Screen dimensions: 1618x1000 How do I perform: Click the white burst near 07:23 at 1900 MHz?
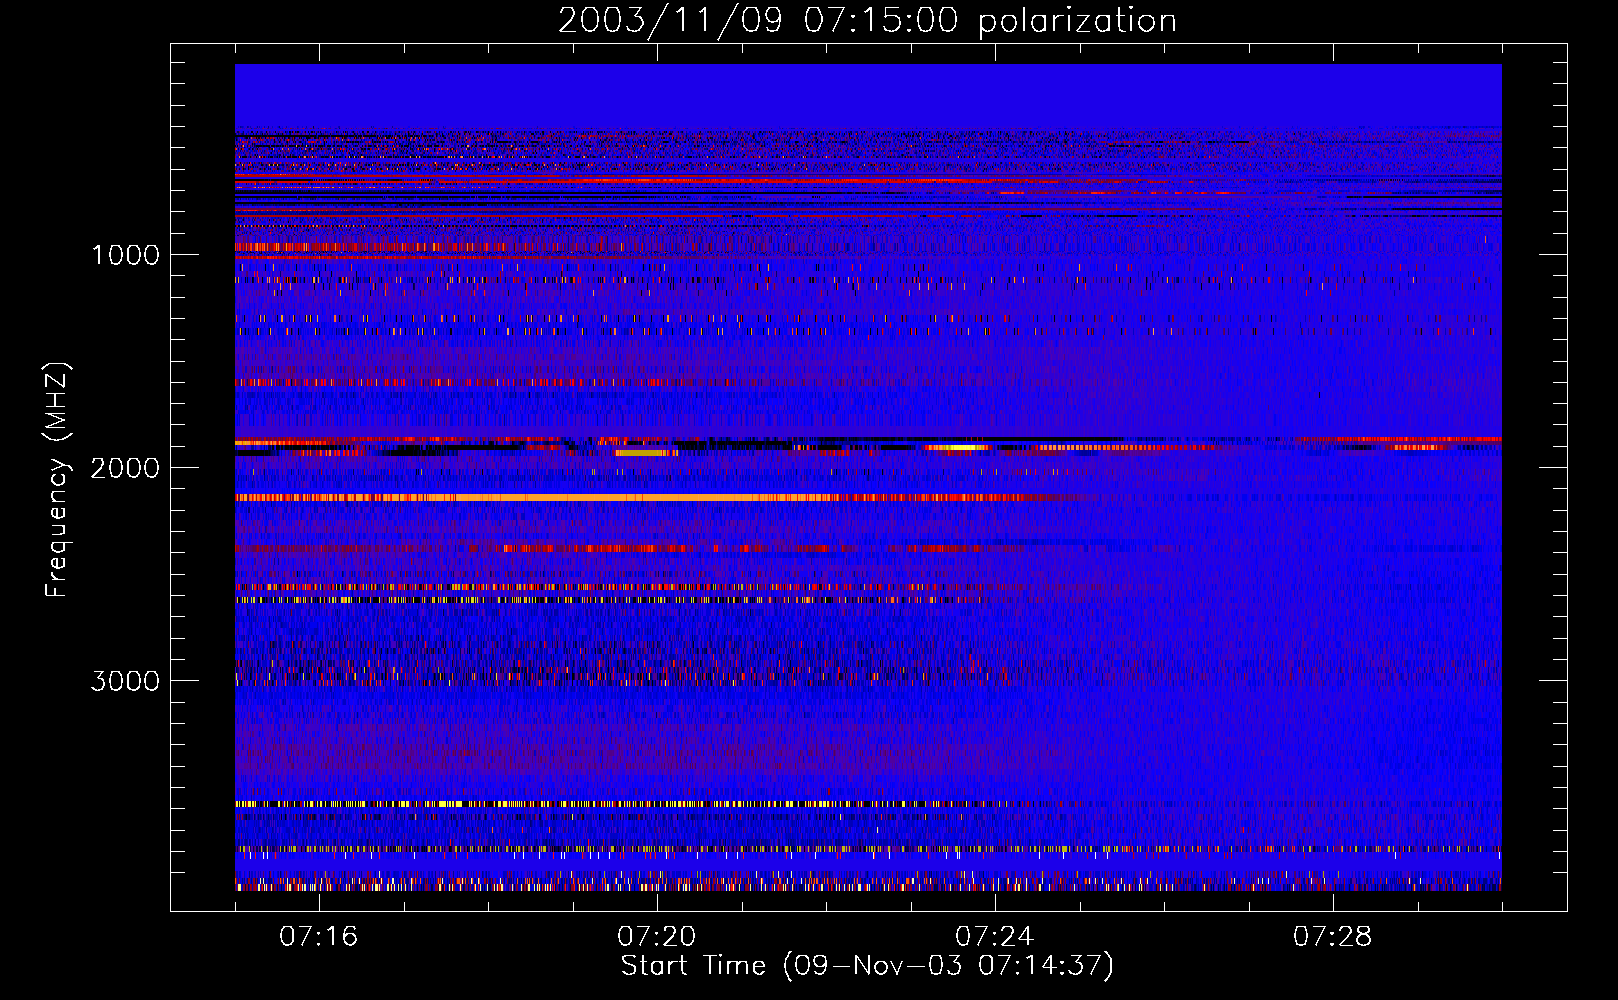click(x=958, y=447)
